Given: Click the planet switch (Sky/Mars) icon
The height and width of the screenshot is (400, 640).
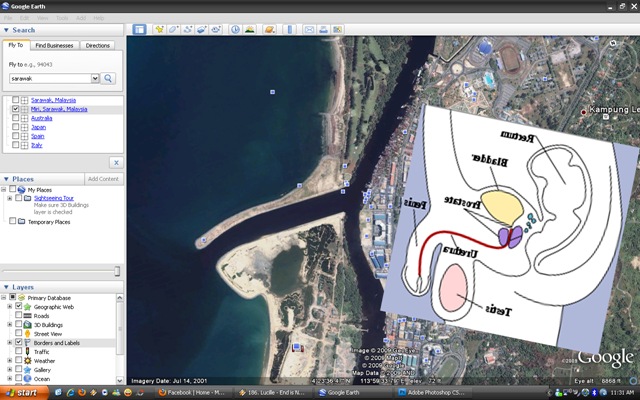Looking at the screenshot, I should pyautogui.click(x=269, y=29).
